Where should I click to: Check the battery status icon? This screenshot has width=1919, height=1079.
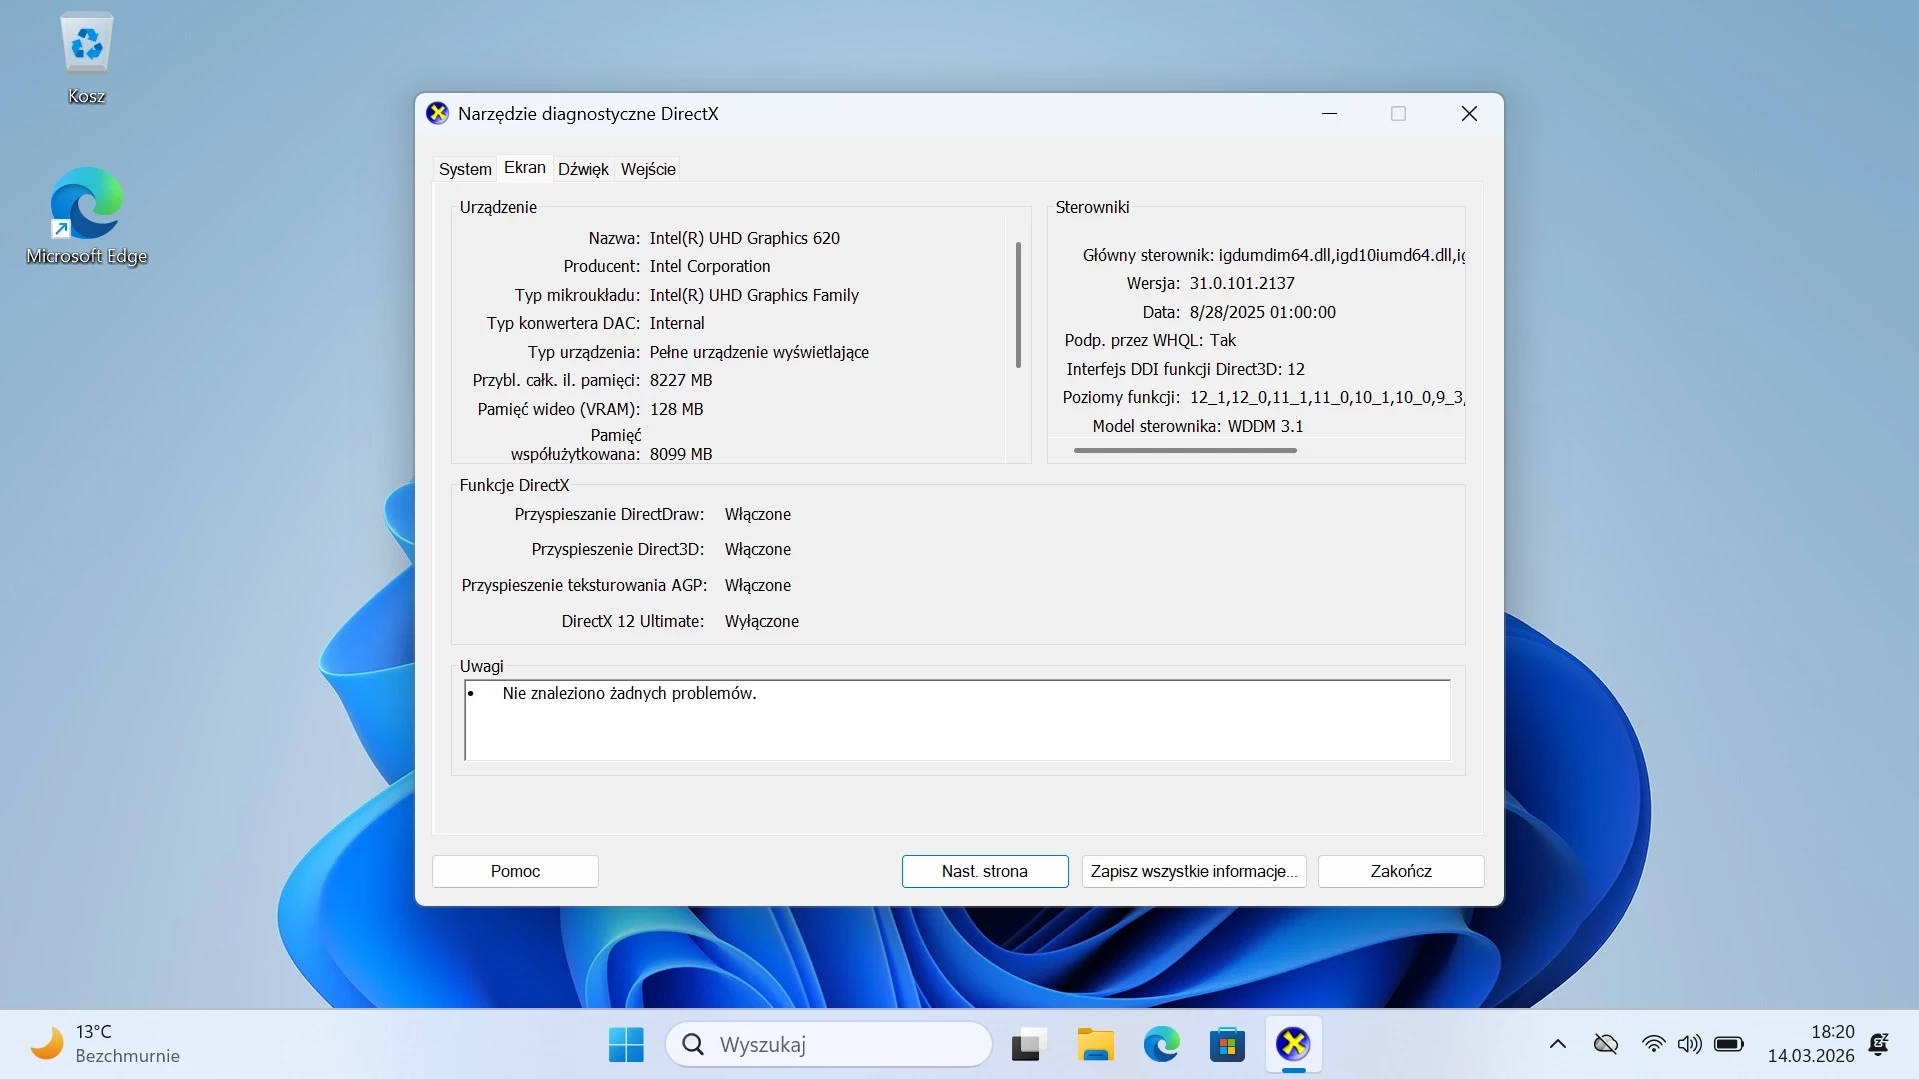[x=1729, y=1043]
